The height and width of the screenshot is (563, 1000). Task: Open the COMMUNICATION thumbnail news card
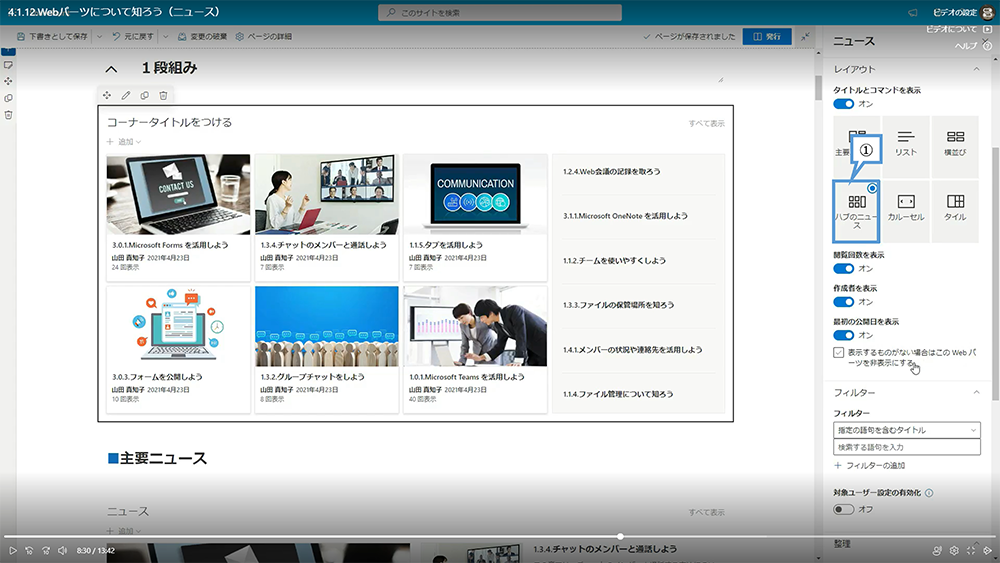tap(475, 217)
